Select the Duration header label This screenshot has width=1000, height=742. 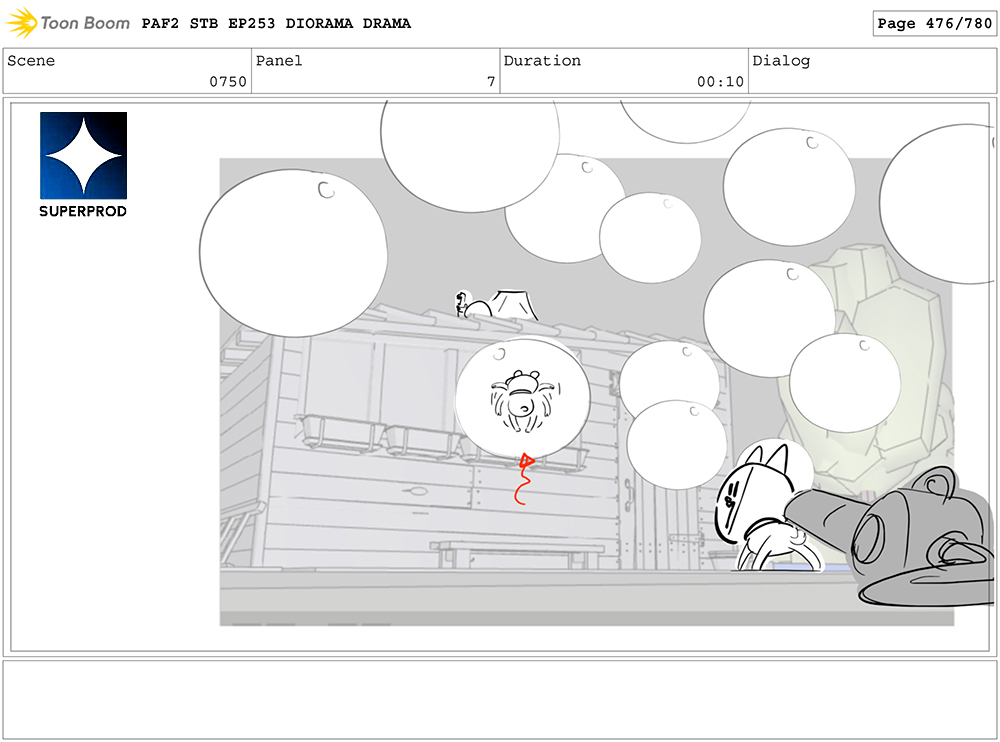coord(542,61)
